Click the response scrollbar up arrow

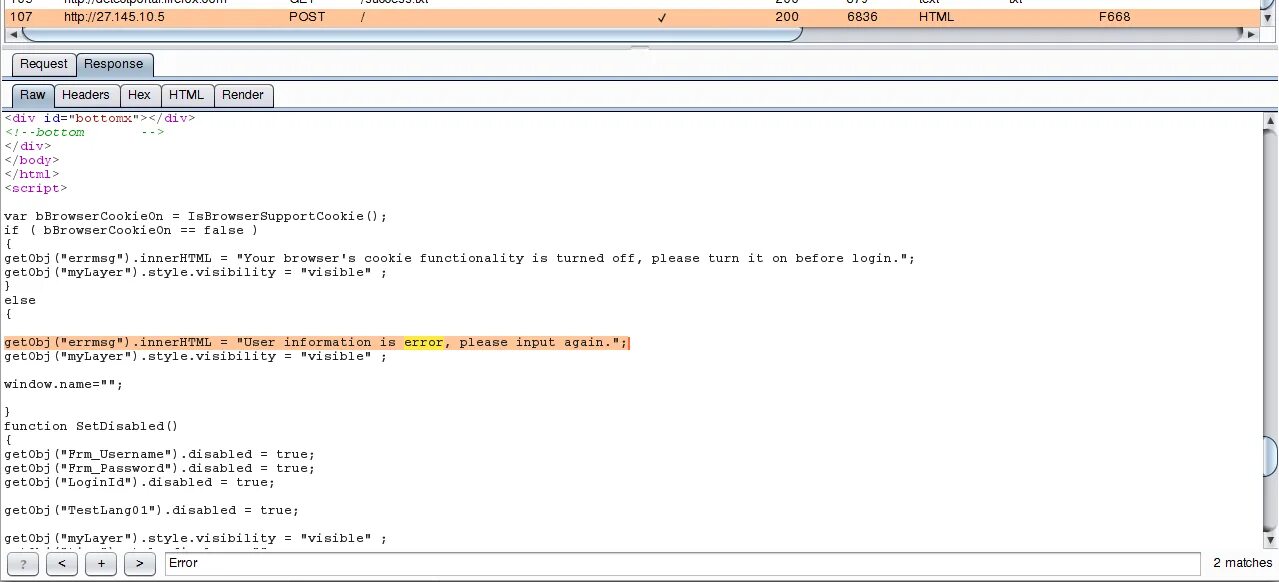(1270, 122)
